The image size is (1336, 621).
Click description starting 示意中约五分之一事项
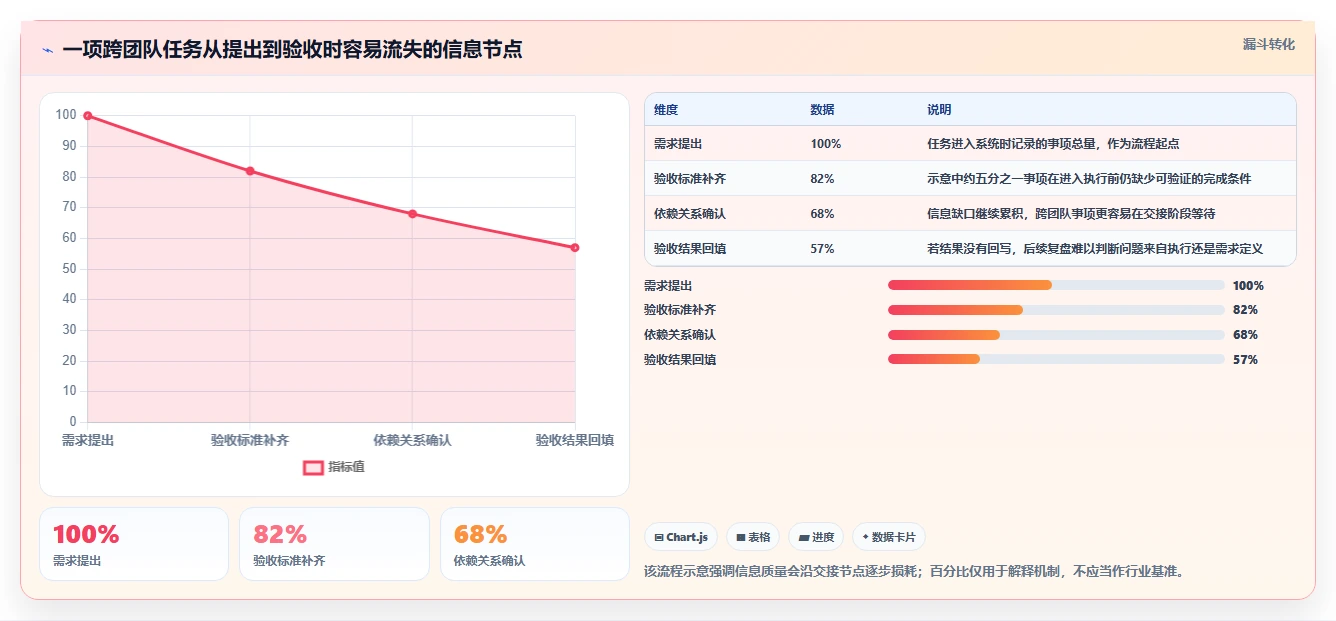1089,179
